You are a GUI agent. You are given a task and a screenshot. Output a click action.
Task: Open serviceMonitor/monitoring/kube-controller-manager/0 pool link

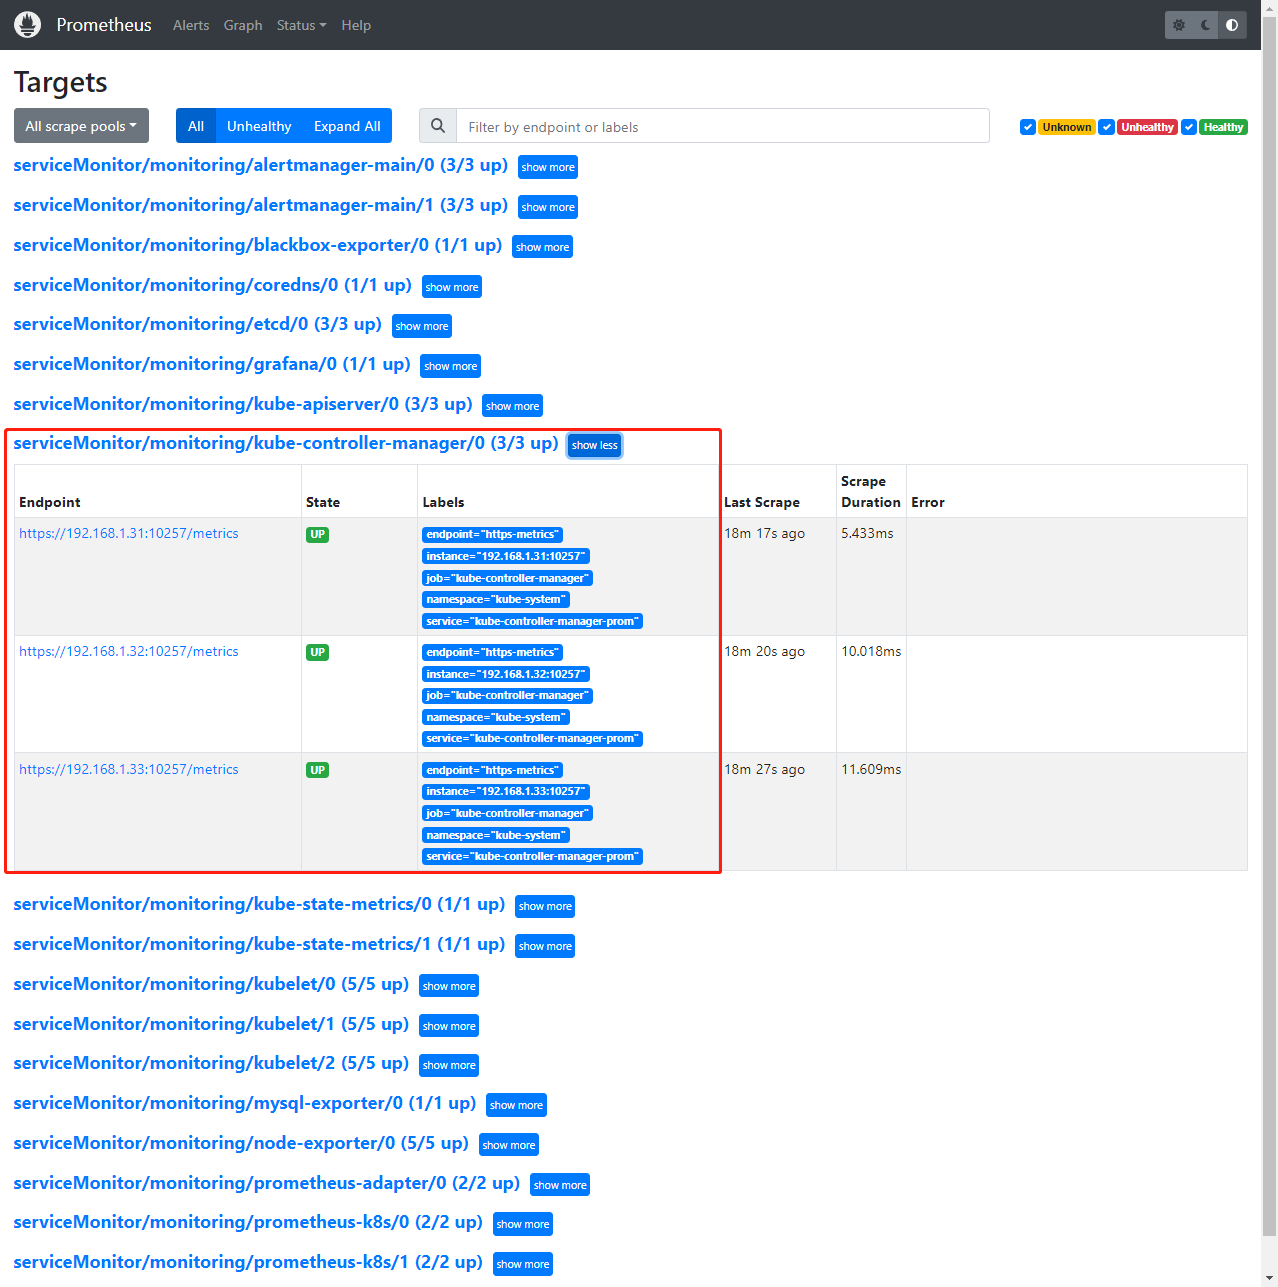[x=286, y=443]
